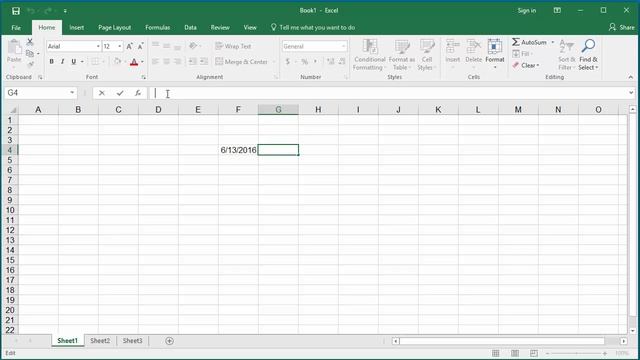640x360 pixels.
Task: Click the Select All corner button
Action: [x=12, y=110]
